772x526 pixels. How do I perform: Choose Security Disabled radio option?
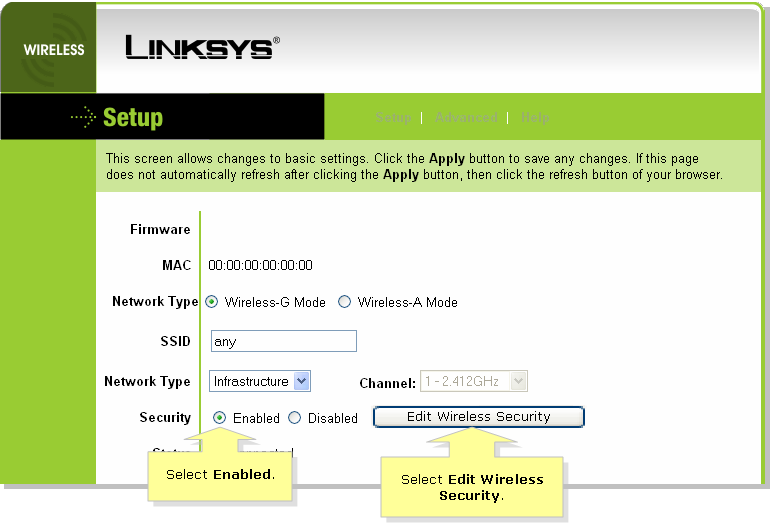pos(294,418)
